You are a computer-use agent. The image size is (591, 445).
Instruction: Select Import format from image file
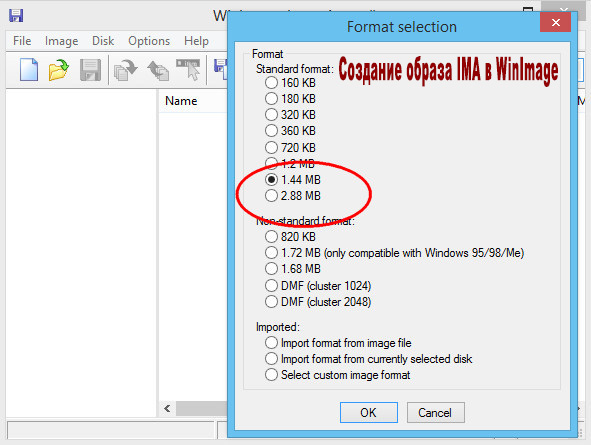338,343
